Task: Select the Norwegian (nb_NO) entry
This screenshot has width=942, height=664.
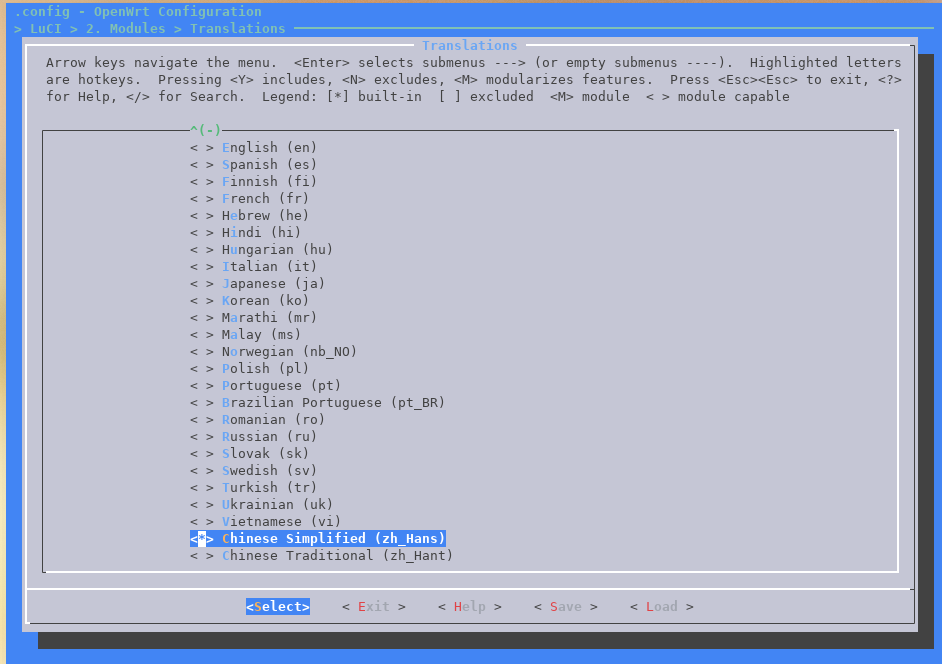Action: (289, 352)
